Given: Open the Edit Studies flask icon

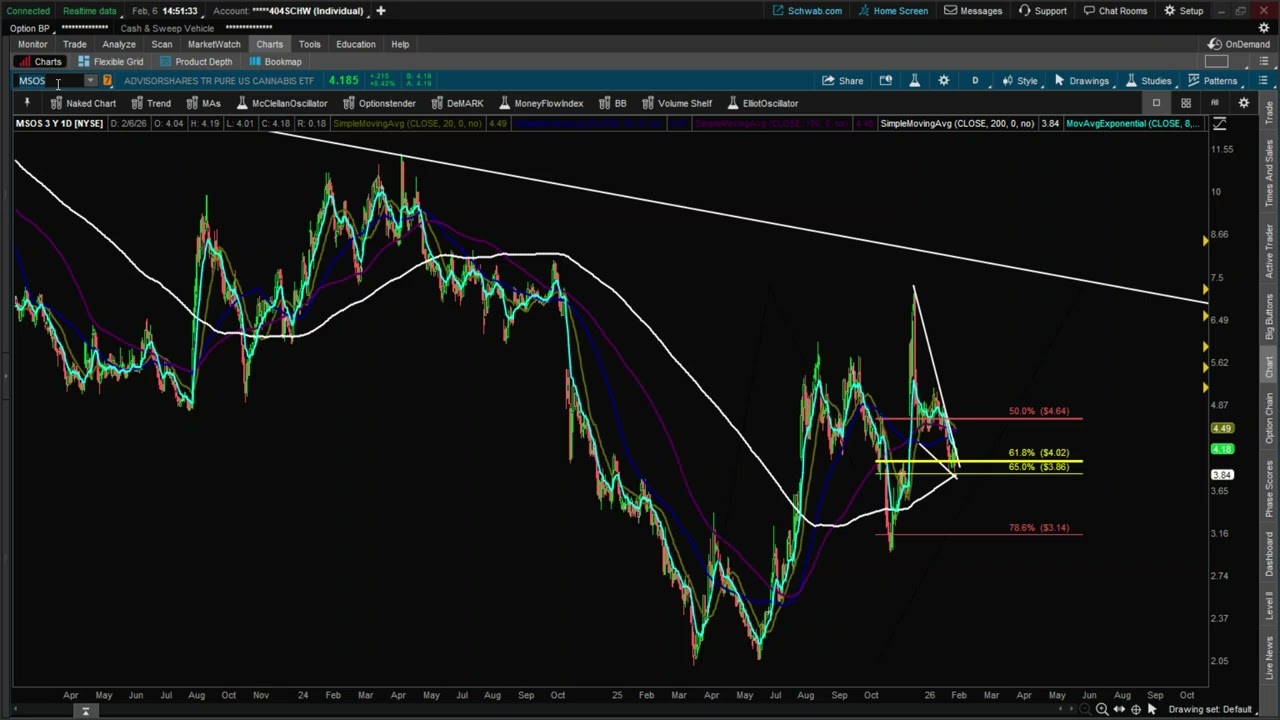Looking at the screenshot, I should click(x=914, y=81).
